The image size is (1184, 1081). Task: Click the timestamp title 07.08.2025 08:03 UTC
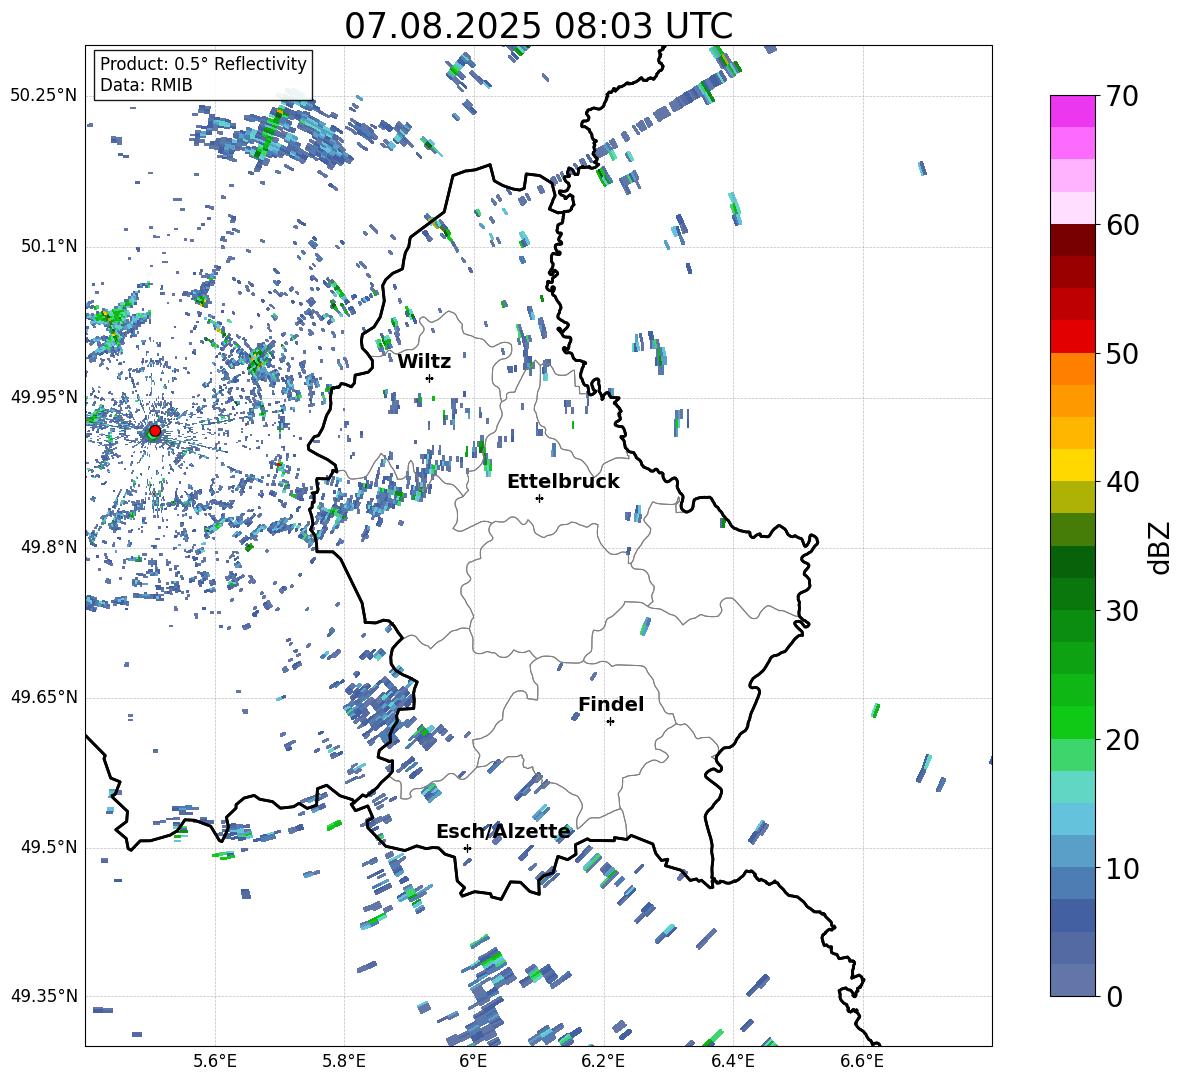click(x=538, y=26)
